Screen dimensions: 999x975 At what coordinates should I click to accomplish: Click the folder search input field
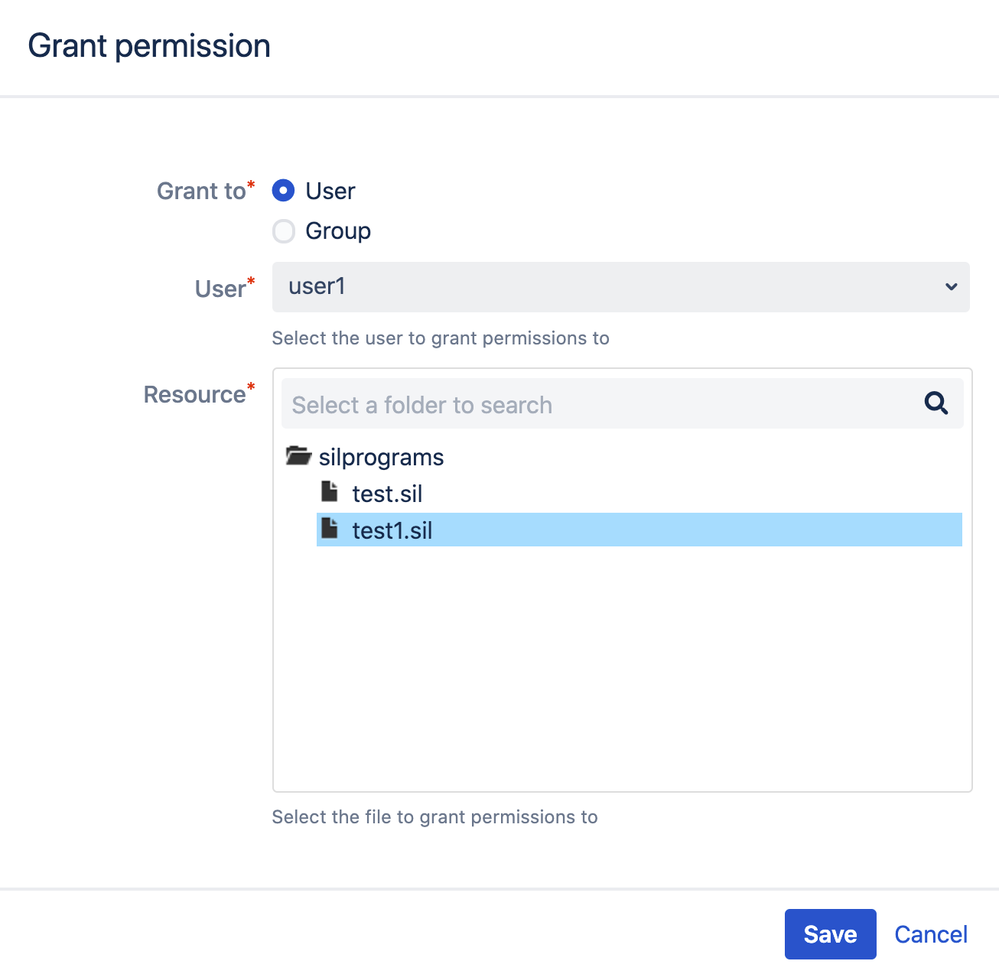(x=622, y=404)
